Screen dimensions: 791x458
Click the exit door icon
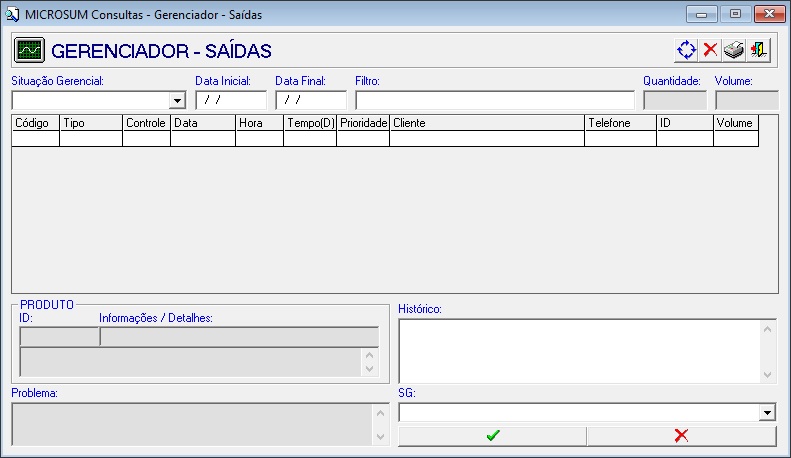760,50
